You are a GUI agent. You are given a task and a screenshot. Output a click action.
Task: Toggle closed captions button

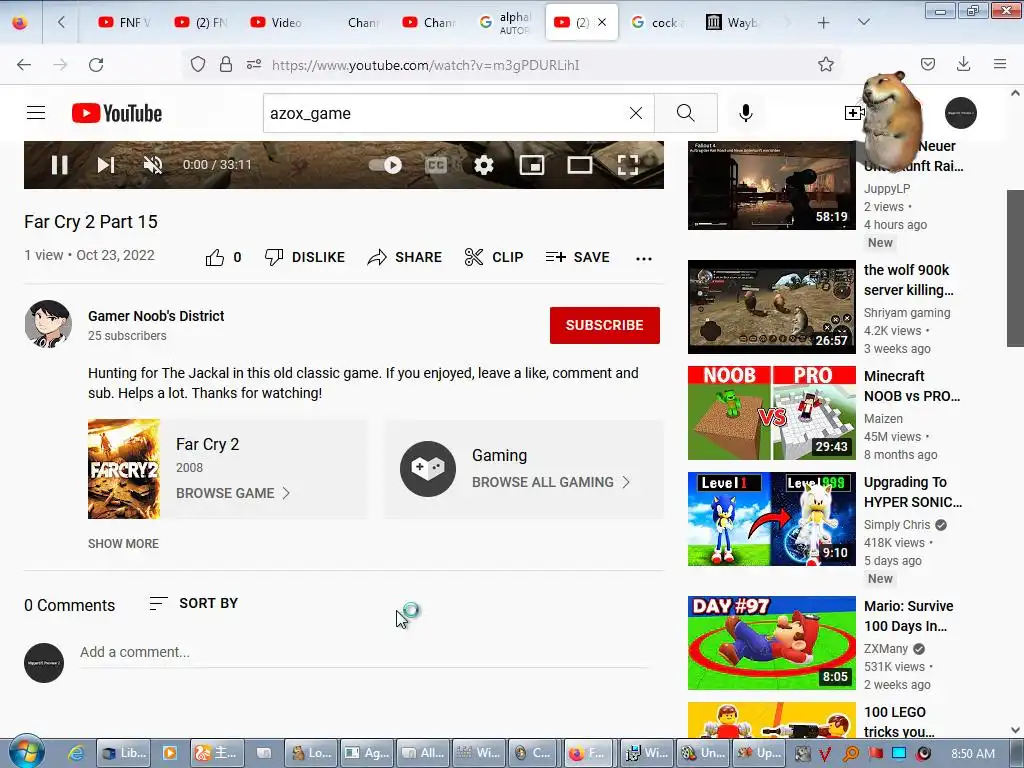pyautogui.click(x=436, y=165)
